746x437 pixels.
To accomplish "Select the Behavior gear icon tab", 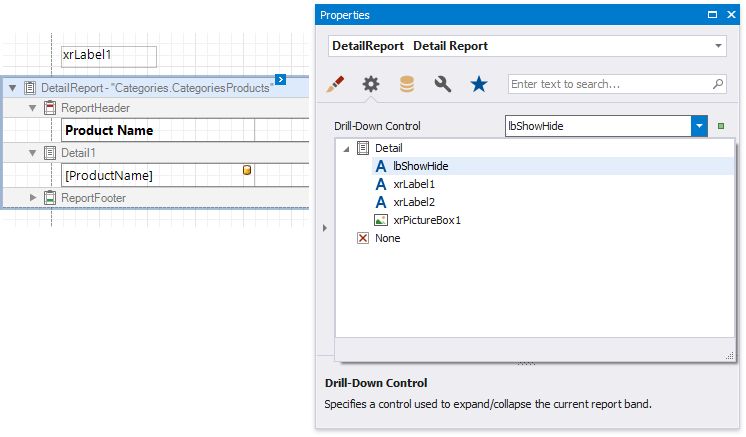I will point(371,85).
